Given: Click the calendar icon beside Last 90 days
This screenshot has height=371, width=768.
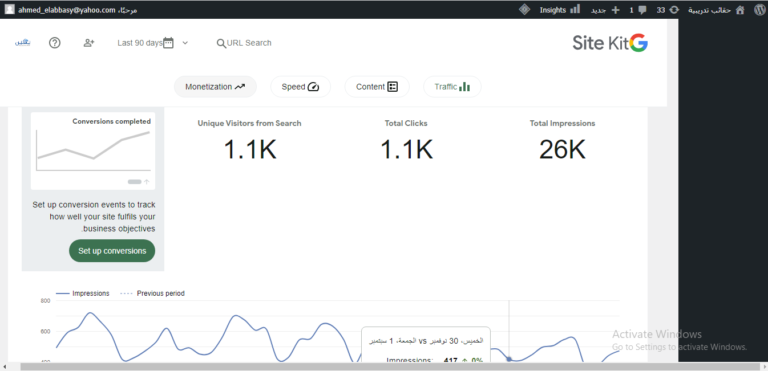Looking at the screenshot, I should (168, 43).
